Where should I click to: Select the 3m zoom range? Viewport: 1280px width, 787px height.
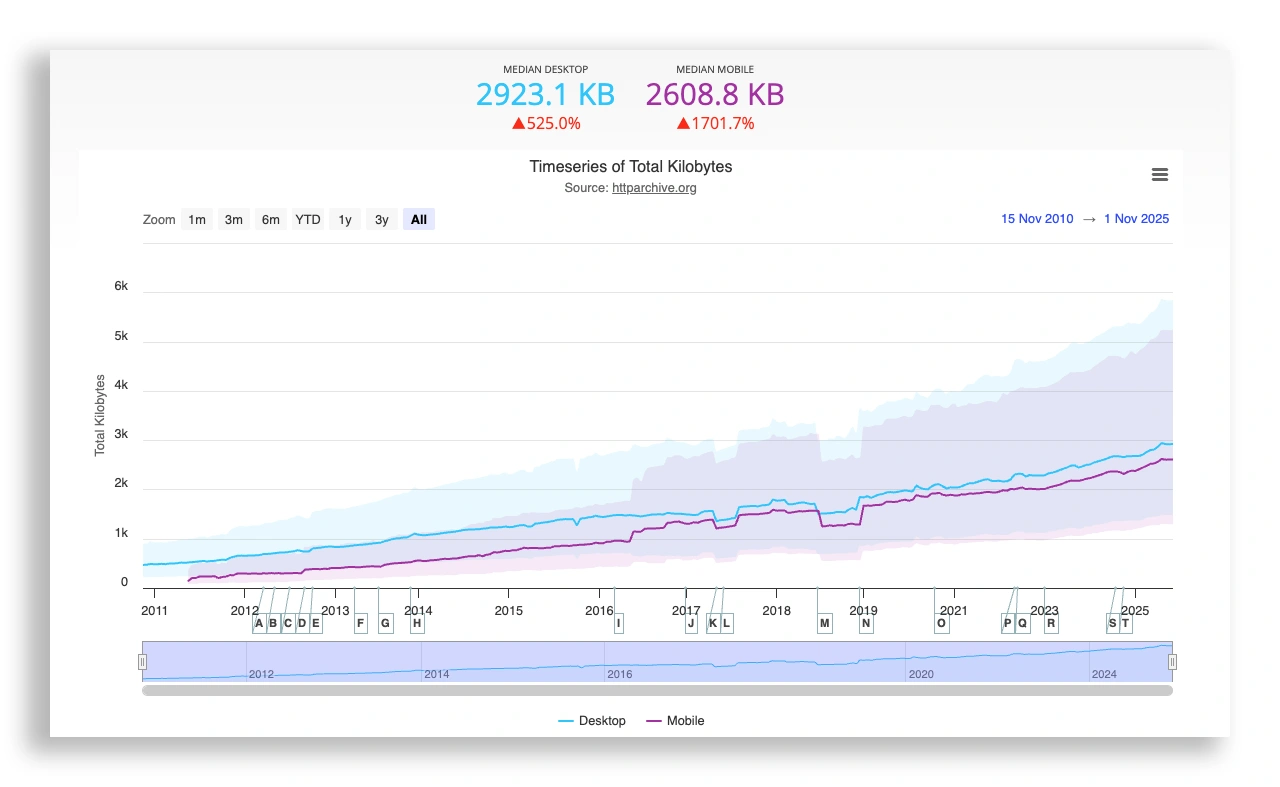pyautogui.click(x=233, y=220)
